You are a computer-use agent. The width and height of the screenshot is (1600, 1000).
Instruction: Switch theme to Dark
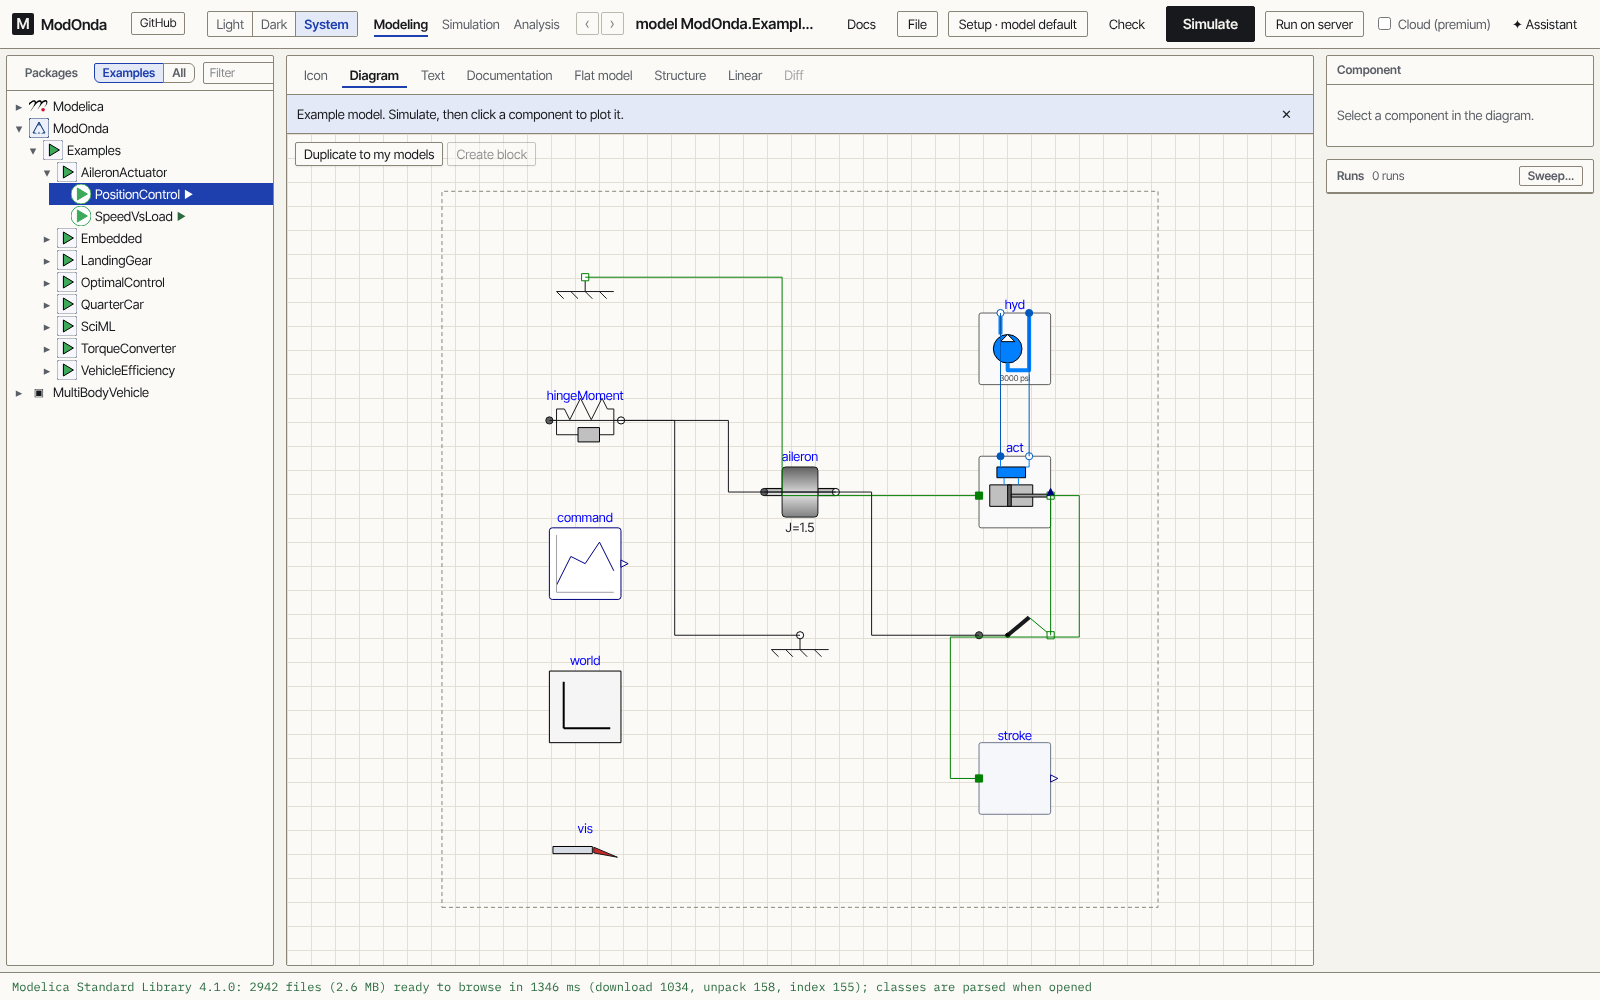[x=274, y=24]
